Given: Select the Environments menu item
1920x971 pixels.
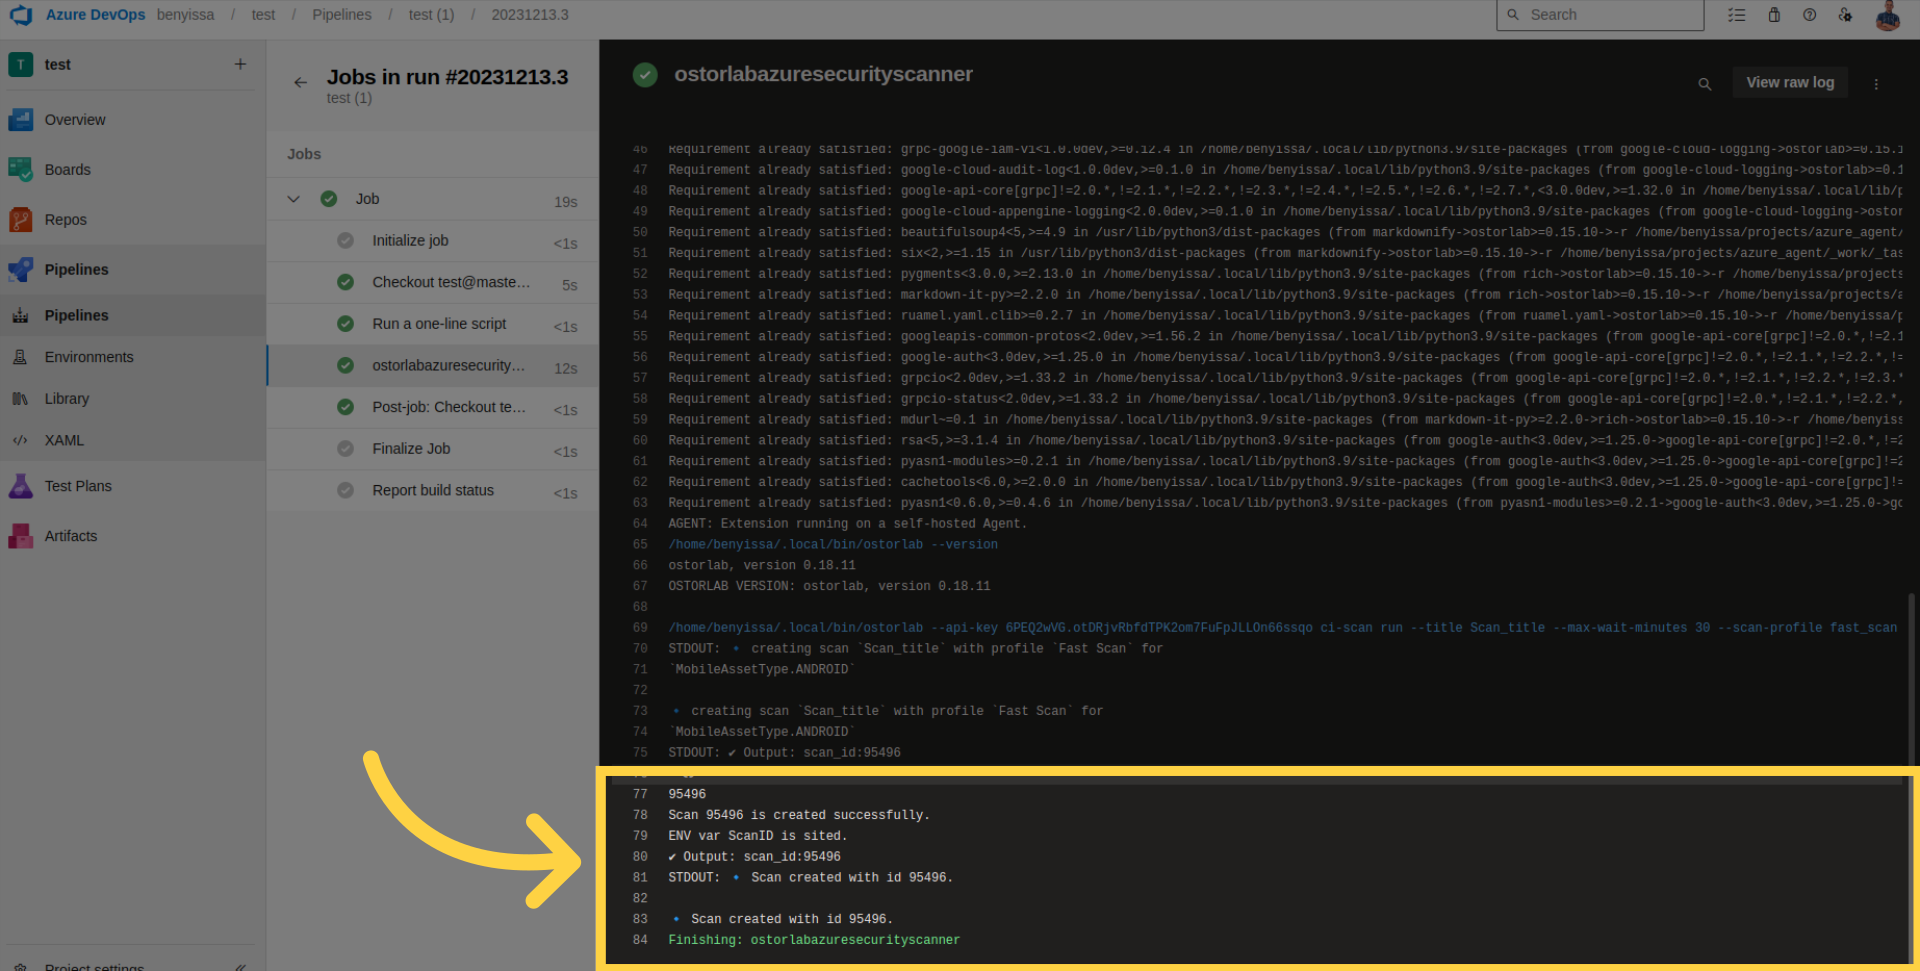Looking at the screenshot, I should 88,357.
